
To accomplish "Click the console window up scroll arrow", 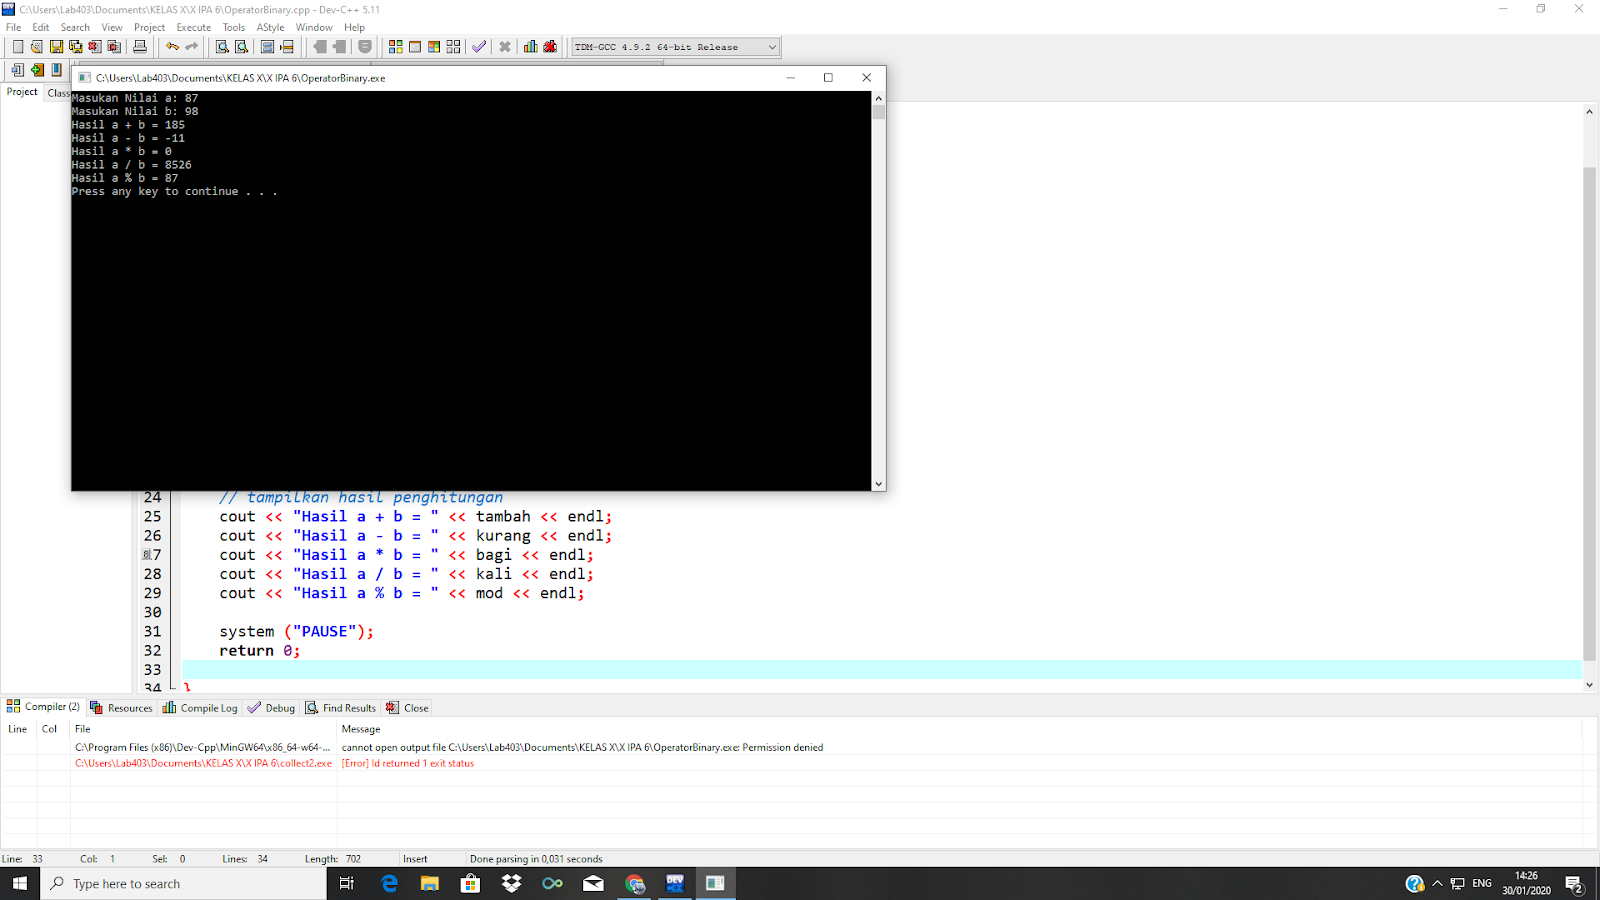I will tap(879, 98).
